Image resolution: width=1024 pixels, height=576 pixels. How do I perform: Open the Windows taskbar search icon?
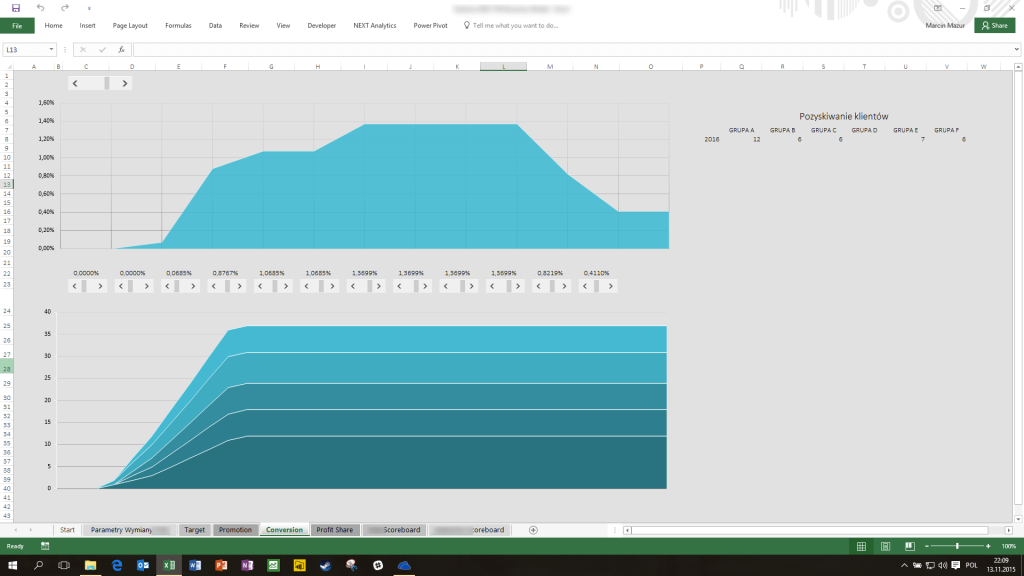(x=39, y=566)
